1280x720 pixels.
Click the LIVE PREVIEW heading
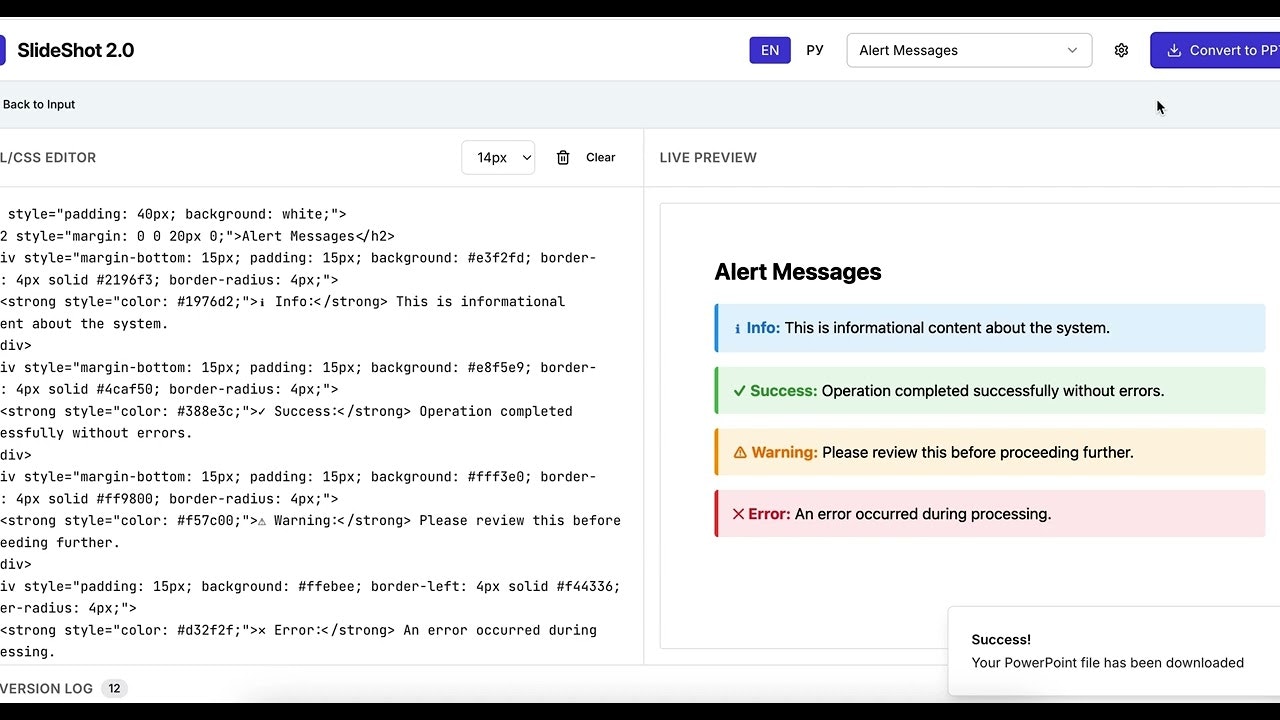[708, 157]
